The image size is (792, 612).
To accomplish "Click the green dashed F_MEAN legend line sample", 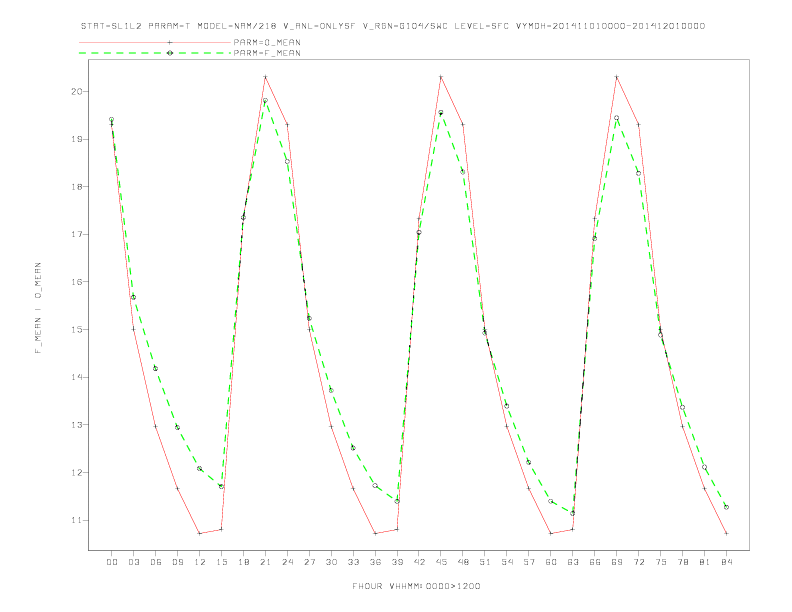I will [155, 53].
